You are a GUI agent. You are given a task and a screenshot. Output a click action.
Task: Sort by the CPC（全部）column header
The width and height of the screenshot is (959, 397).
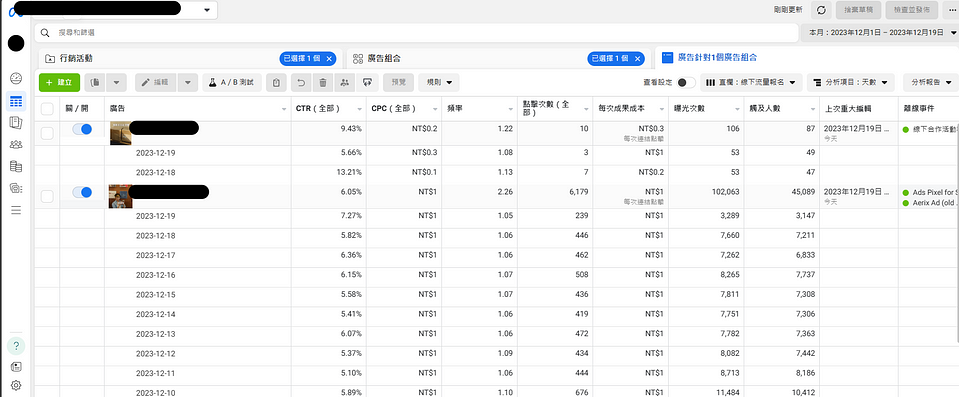click(393, 109)
